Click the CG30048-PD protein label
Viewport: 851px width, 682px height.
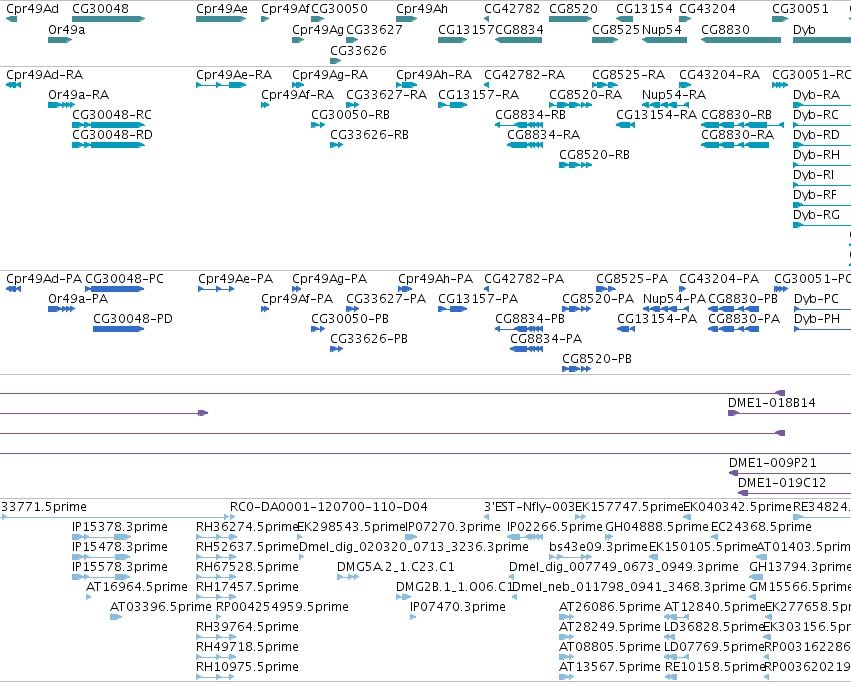(x=132, y=318)
